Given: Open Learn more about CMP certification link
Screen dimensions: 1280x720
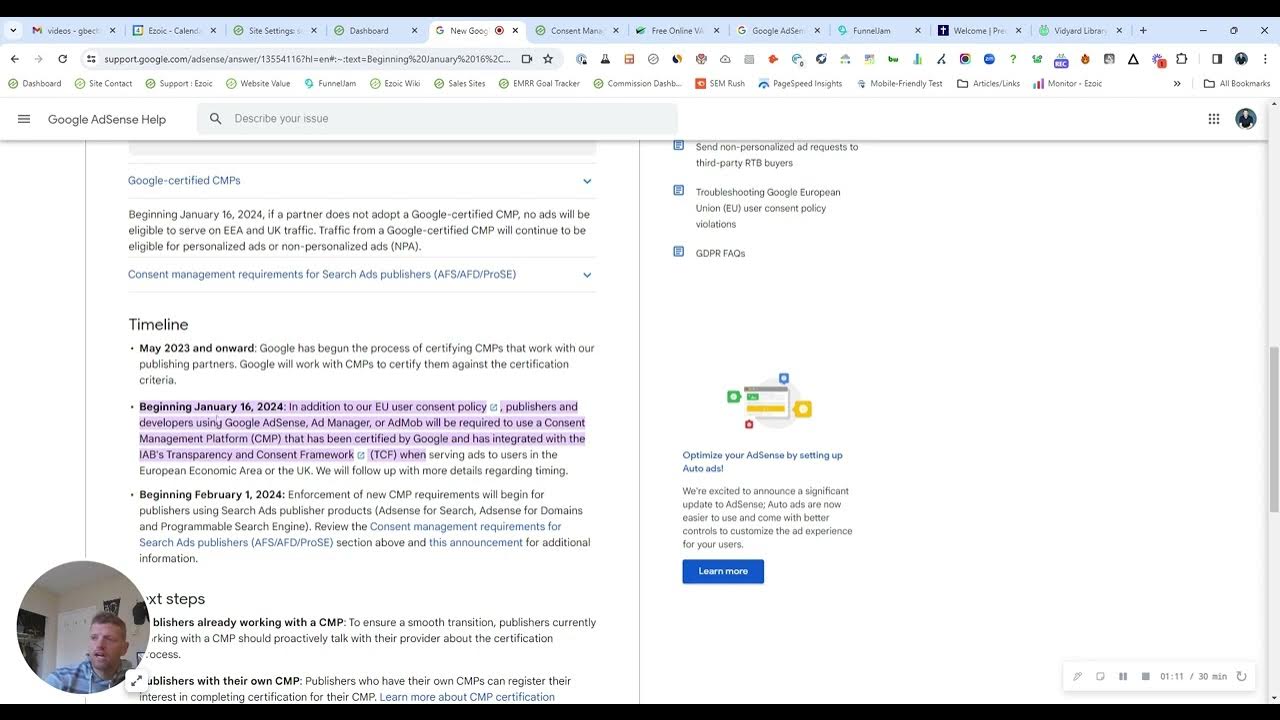Looking at the screenshot, I should (x=467, y=697).
